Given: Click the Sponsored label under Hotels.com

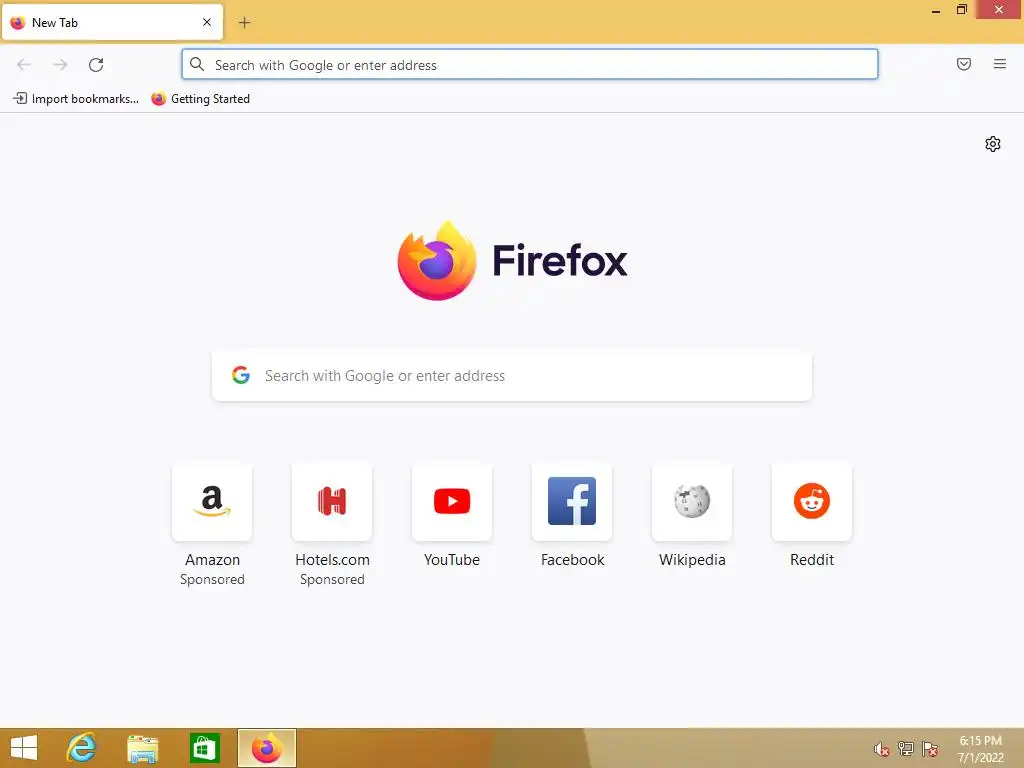Looking at the screenshot, I should [x=332, y=579].
